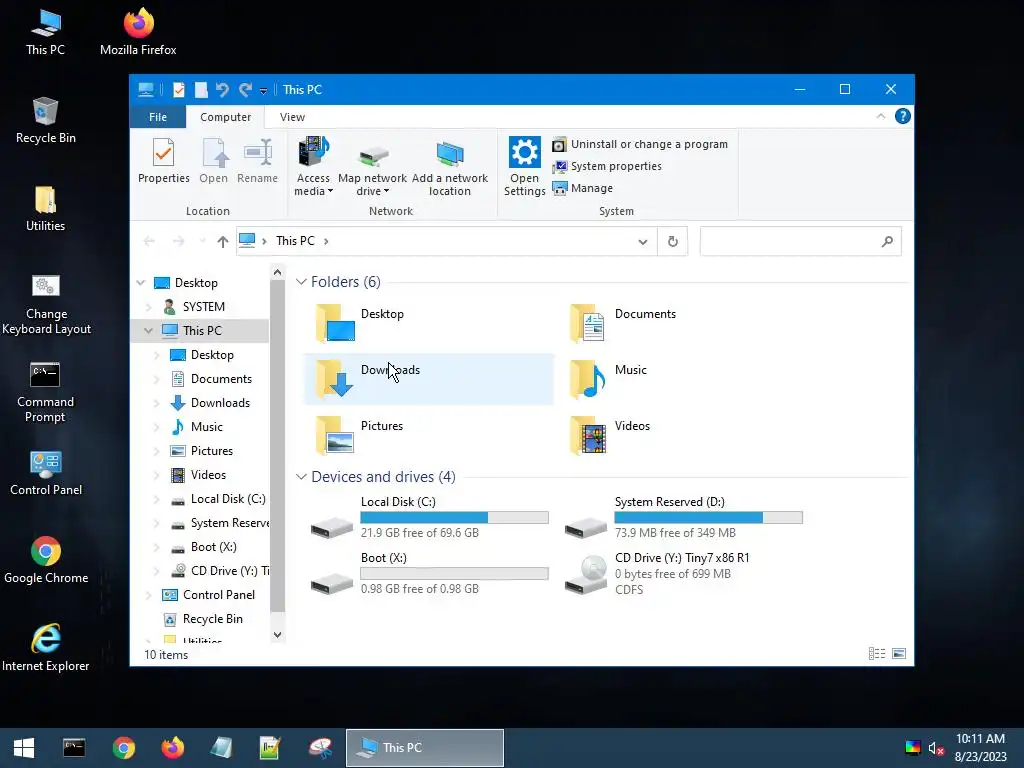Click quick access New folder icon
The height and width of the screenshot is (768, 1024).
click(x=201, y=90)
